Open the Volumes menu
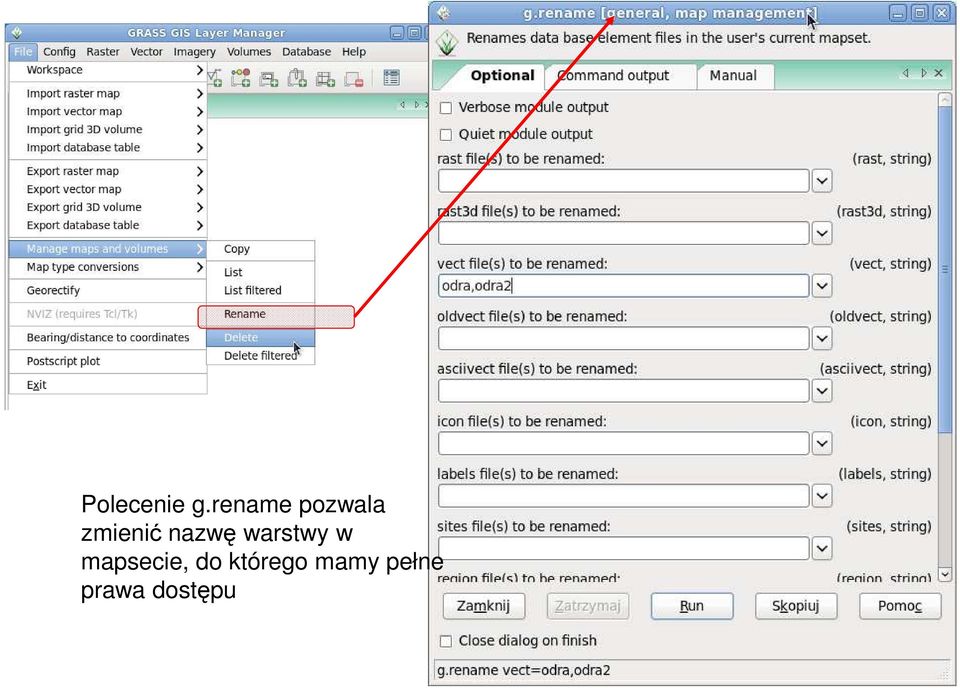960x688 pixels. 249,52
